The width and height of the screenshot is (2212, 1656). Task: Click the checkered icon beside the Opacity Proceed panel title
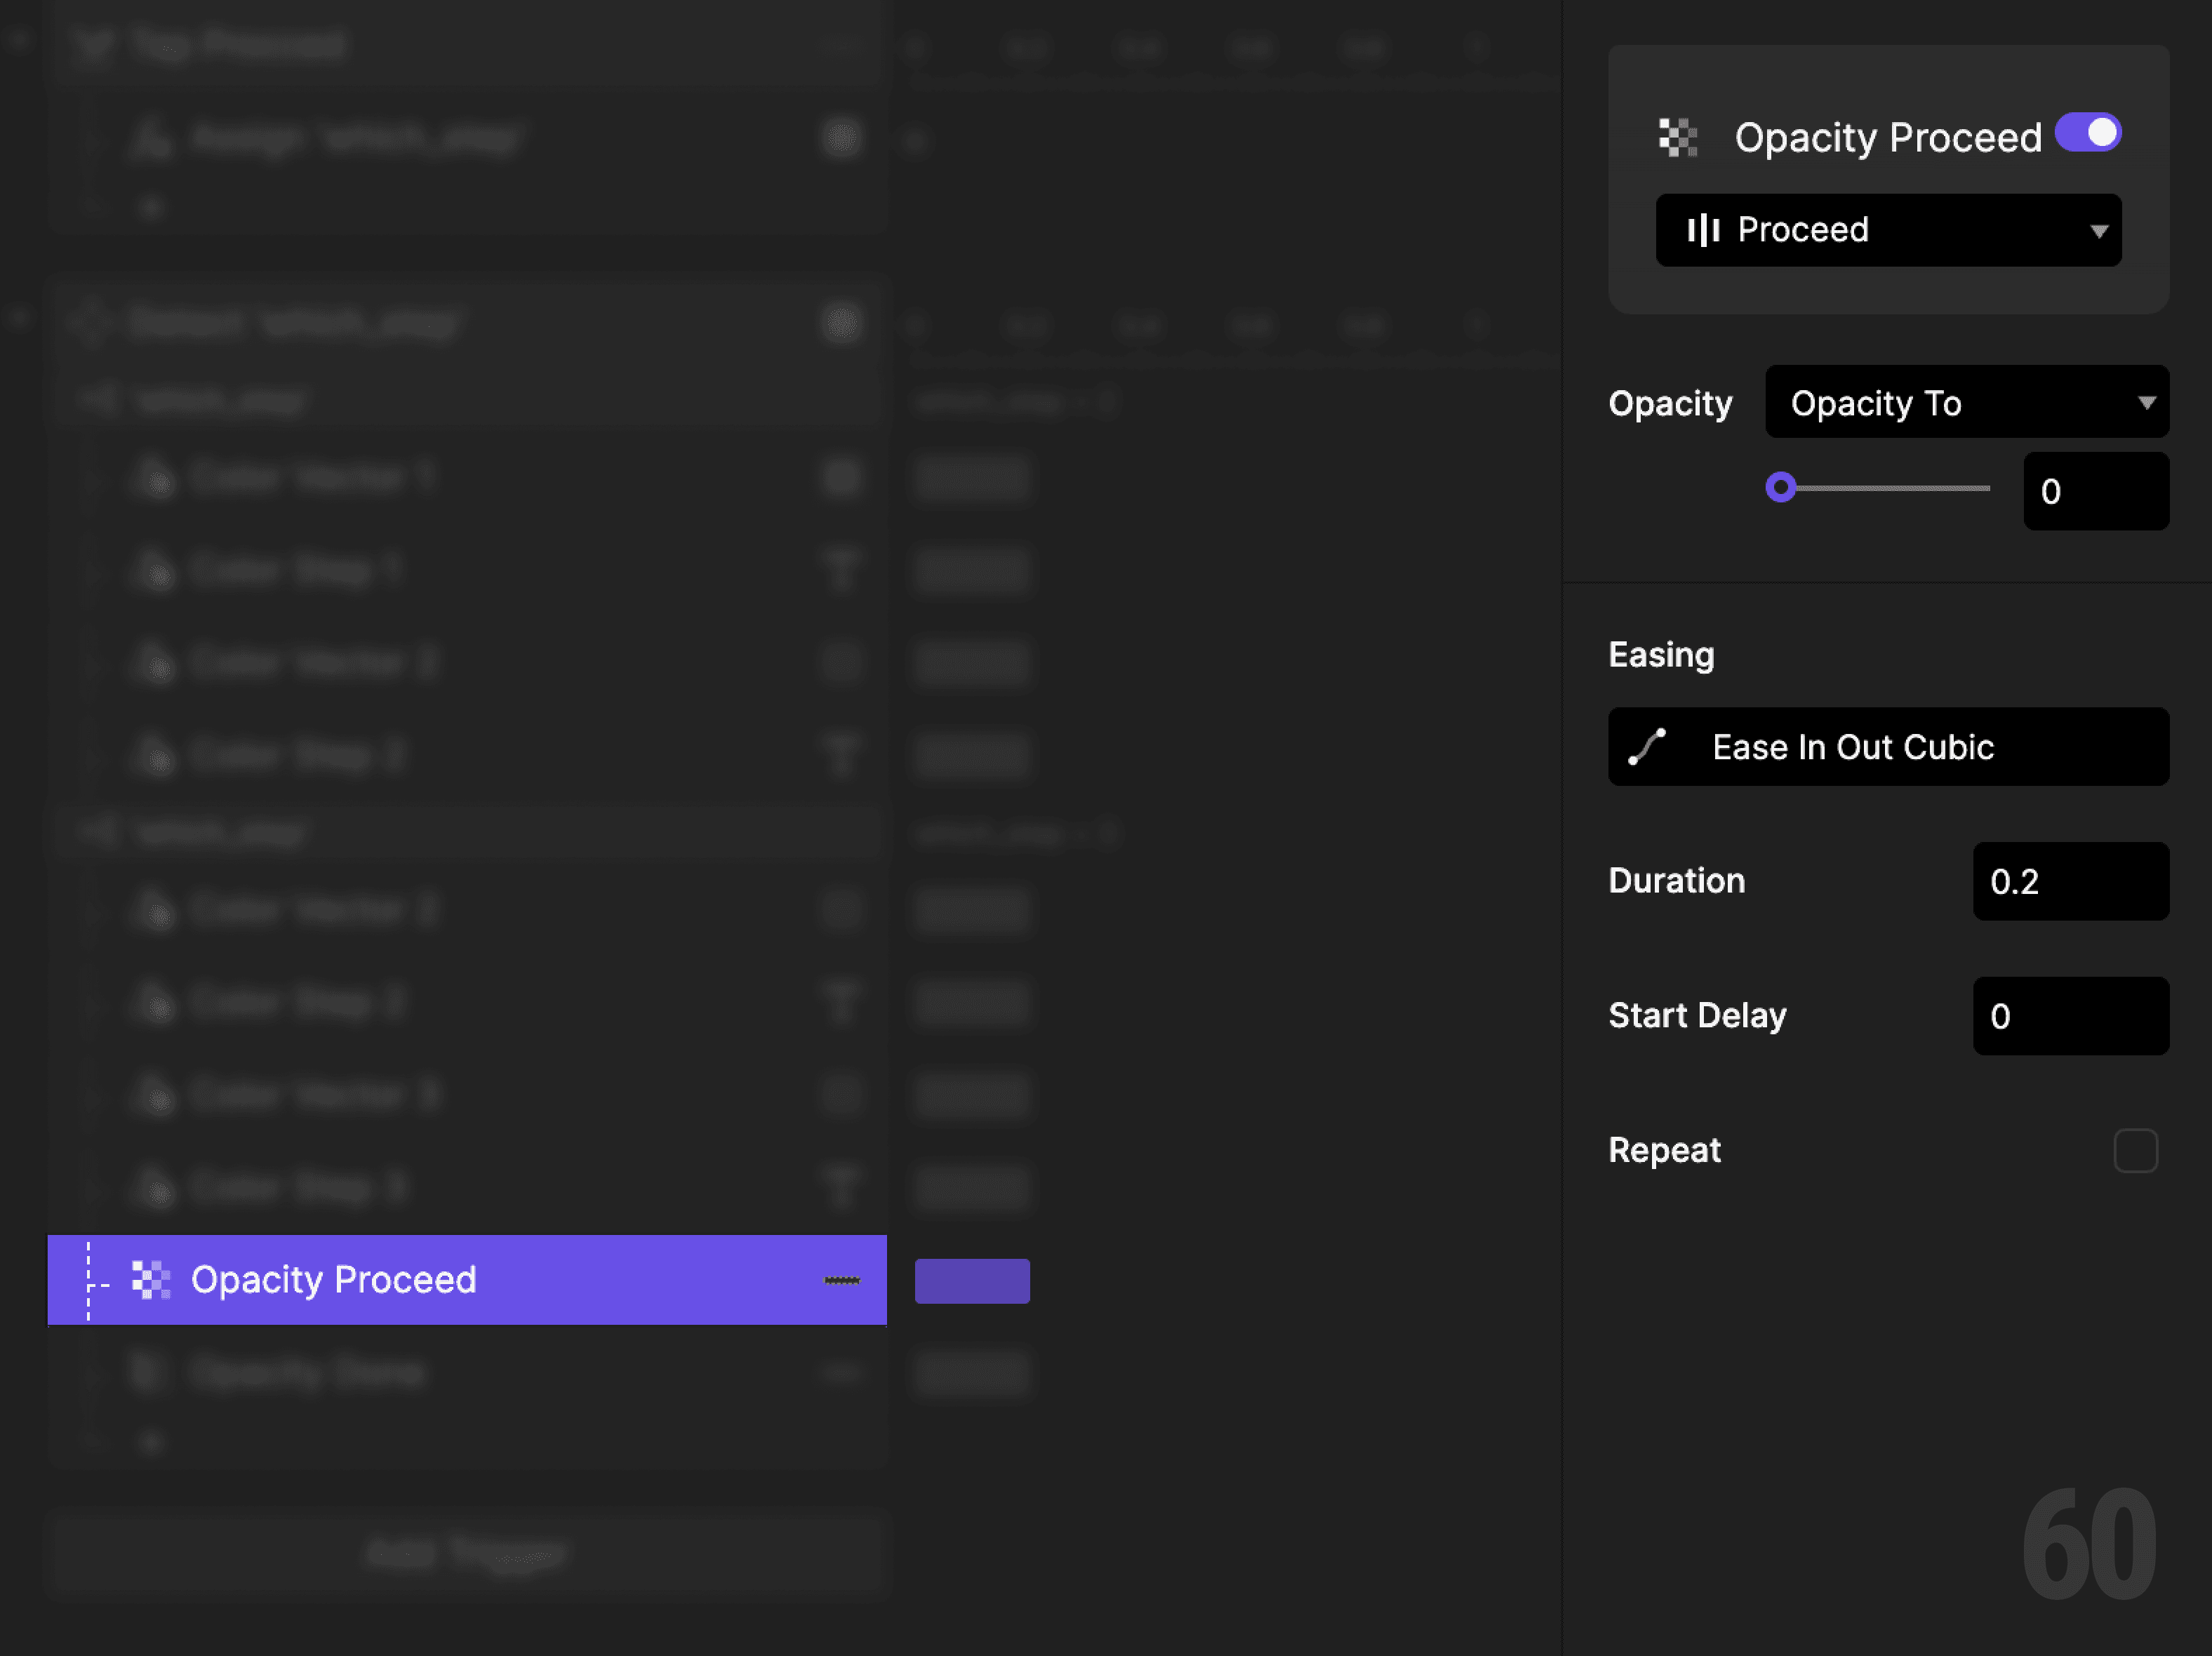[x=1678, y=137]
